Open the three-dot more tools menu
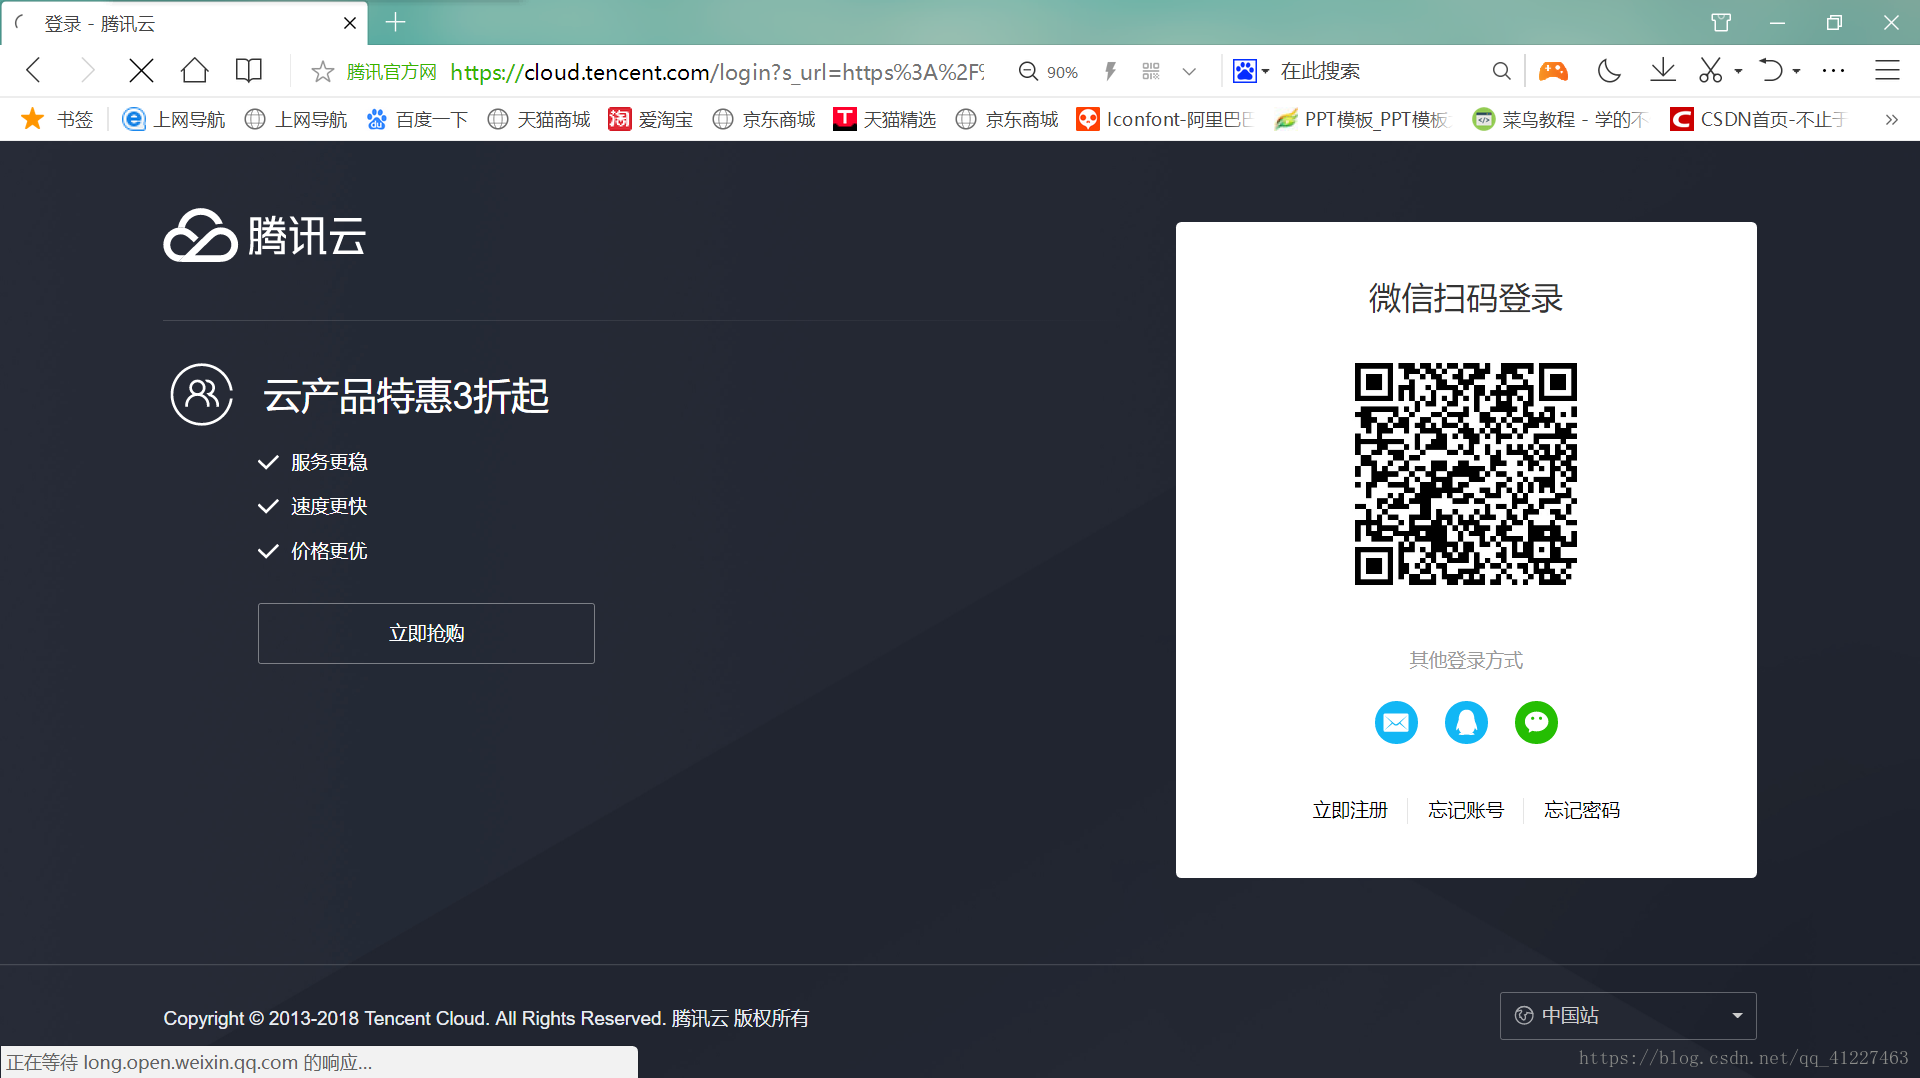 pos(1833,70)
